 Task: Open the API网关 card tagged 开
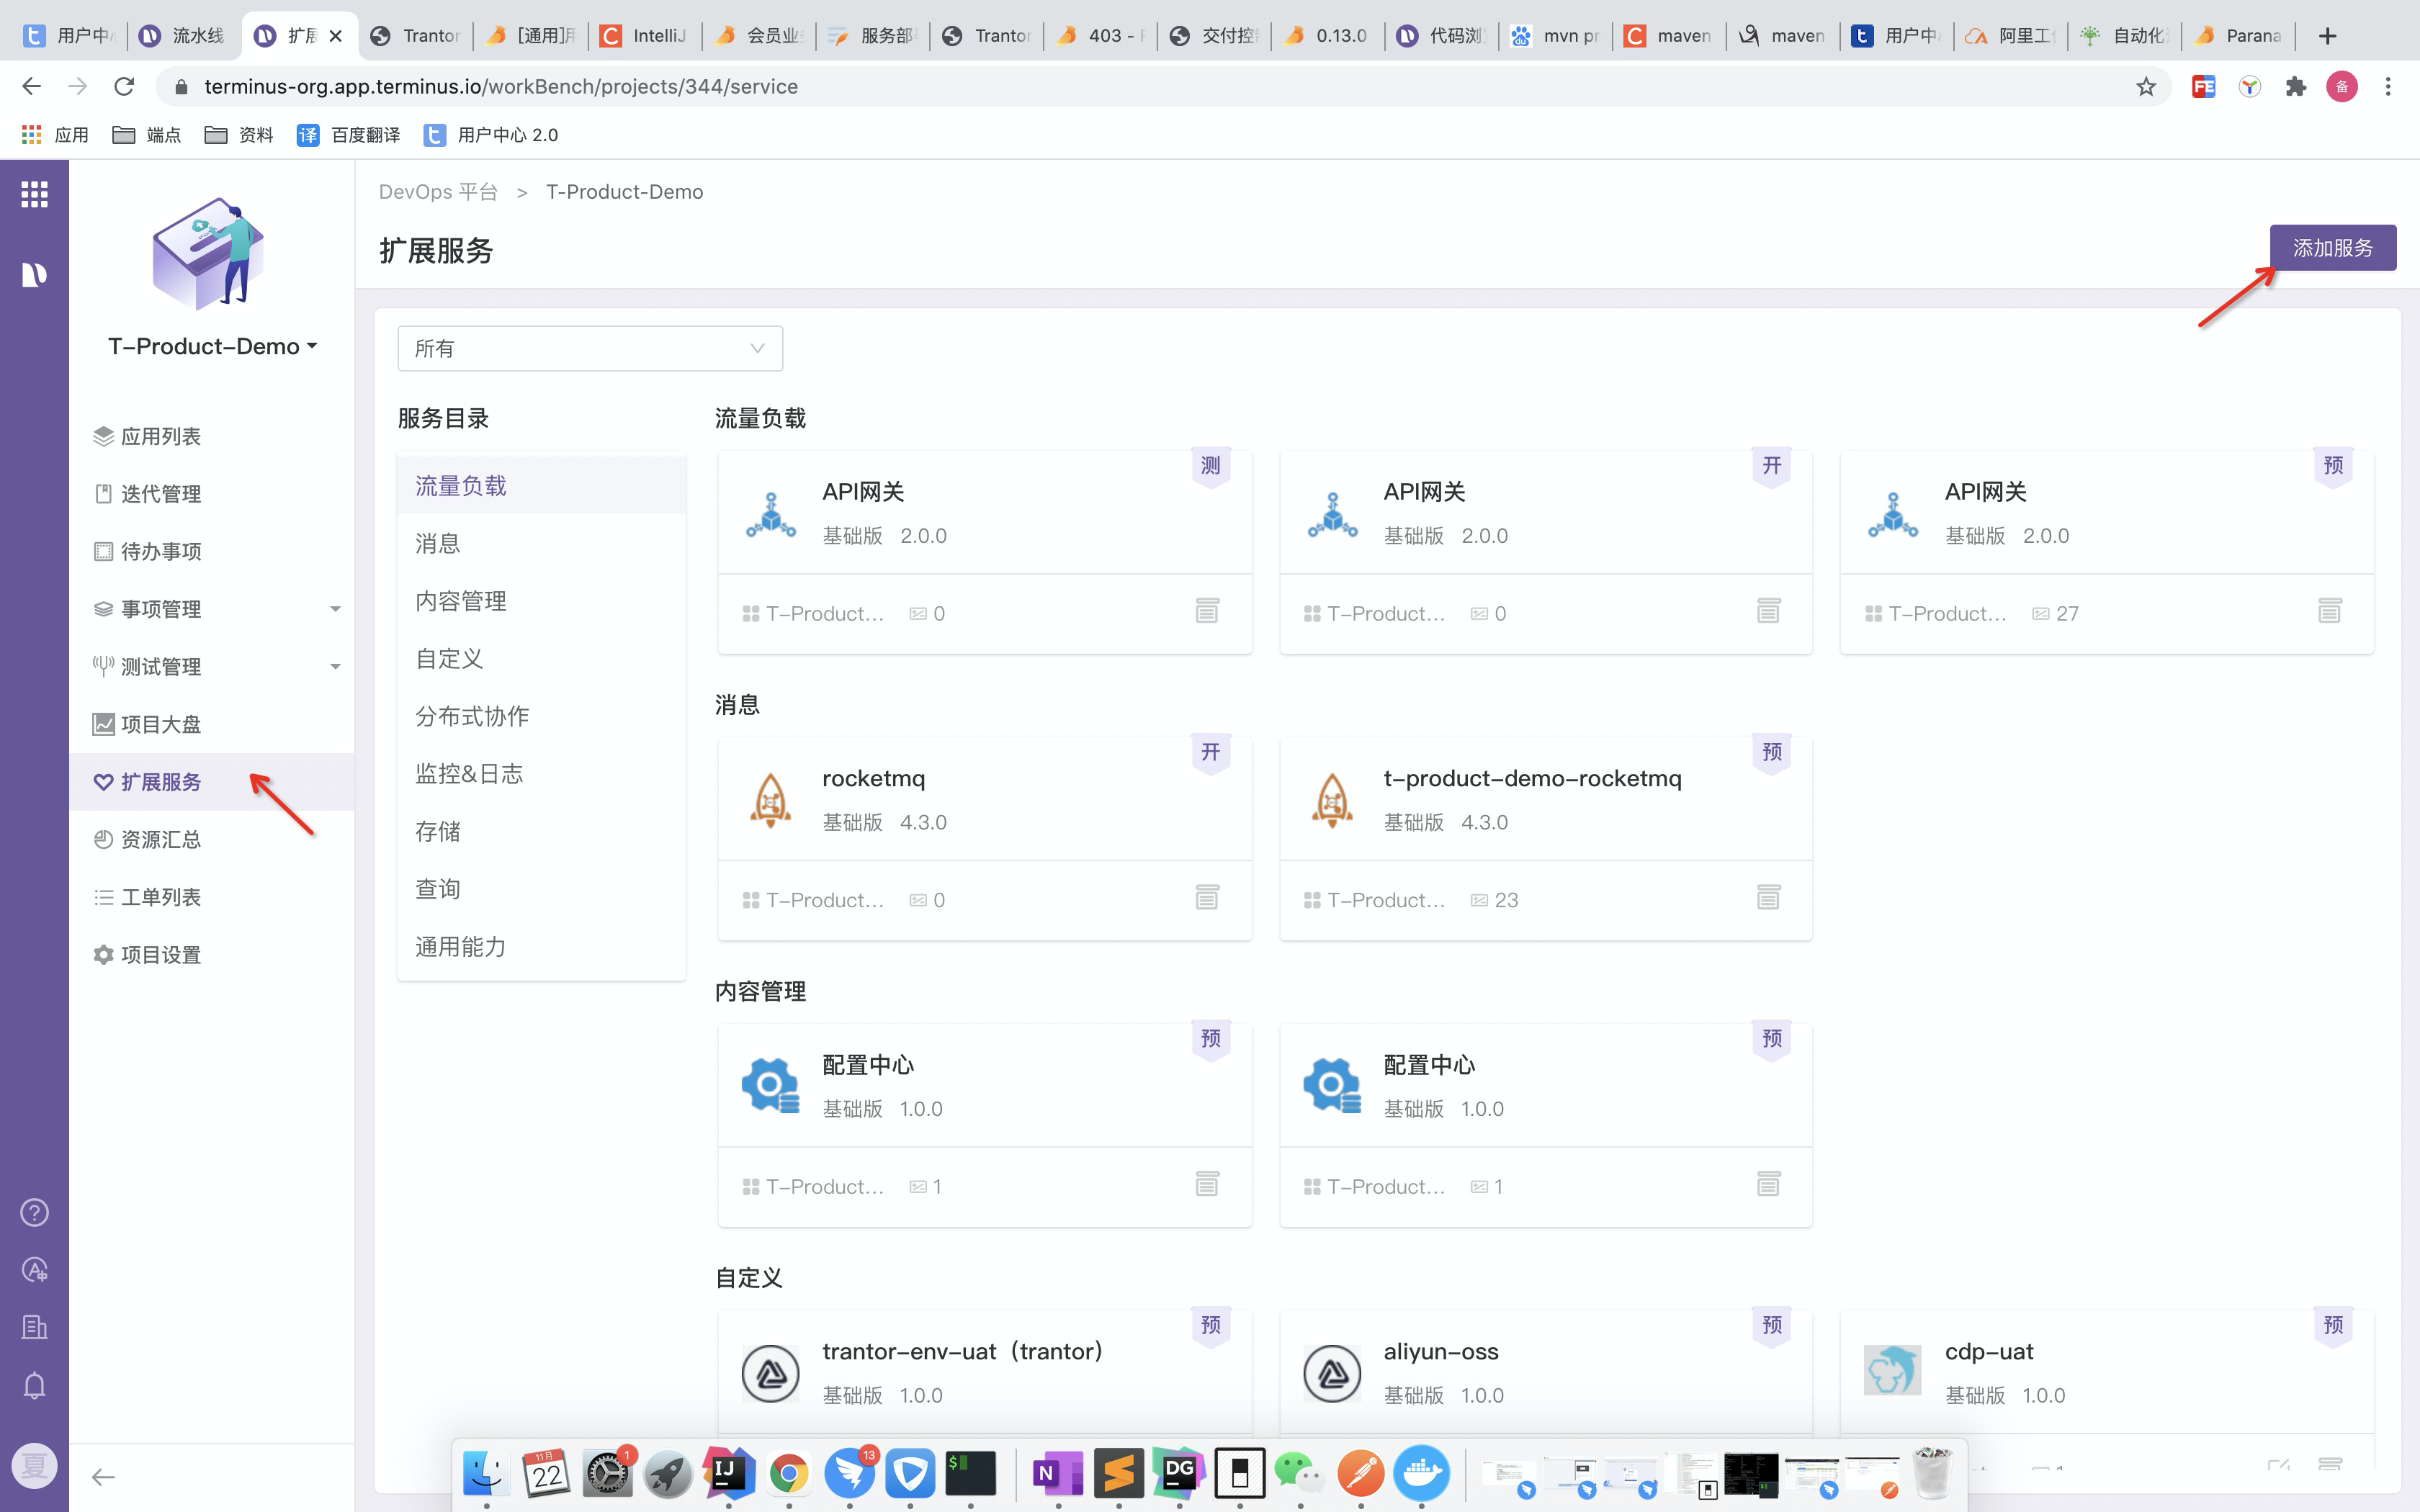pos(1546,551)
